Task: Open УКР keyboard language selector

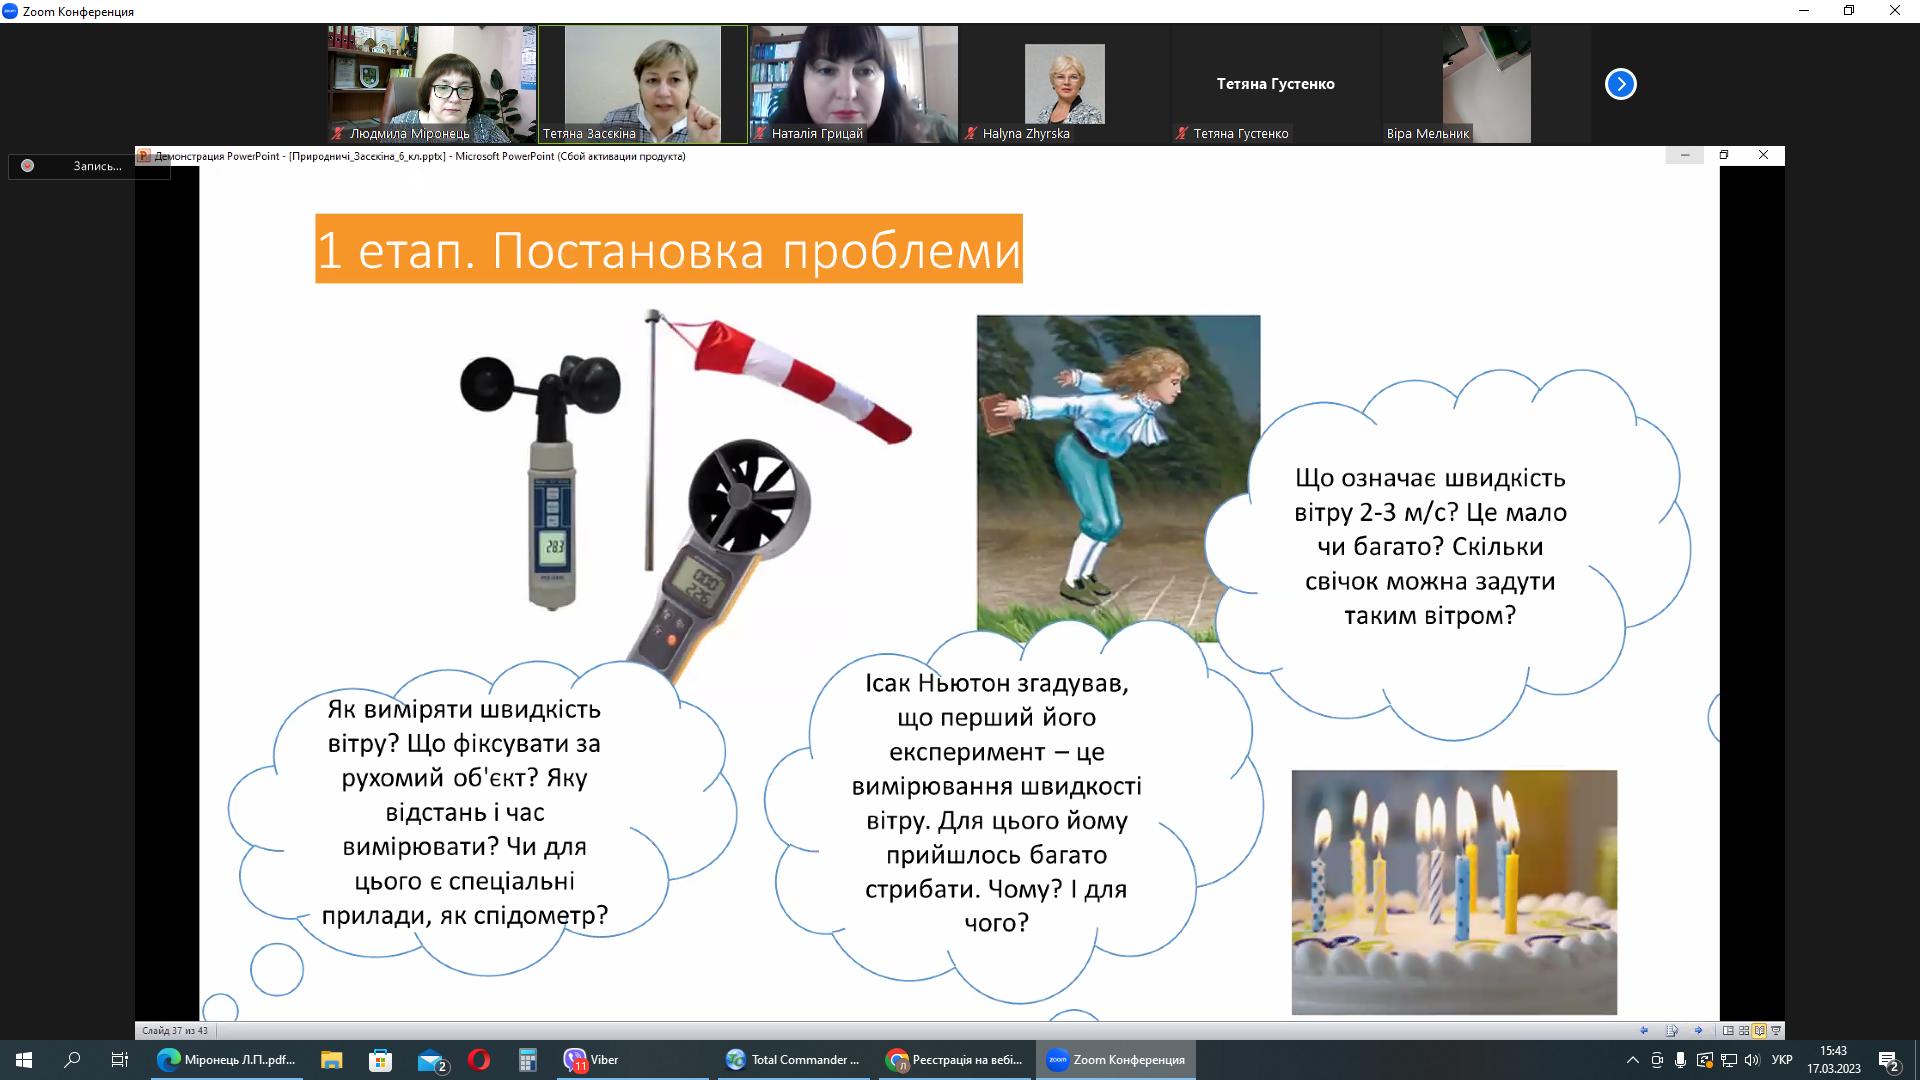Action: pos(1782,1060)
